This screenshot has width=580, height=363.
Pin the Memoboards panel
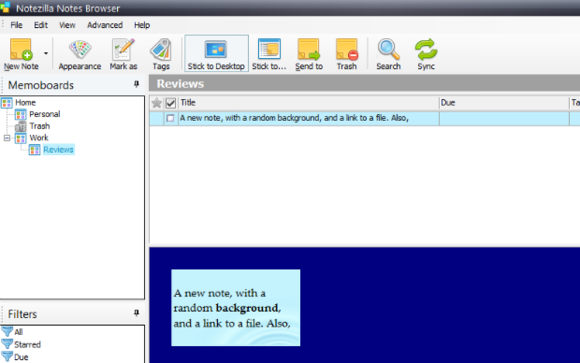(x=136, y=84)
